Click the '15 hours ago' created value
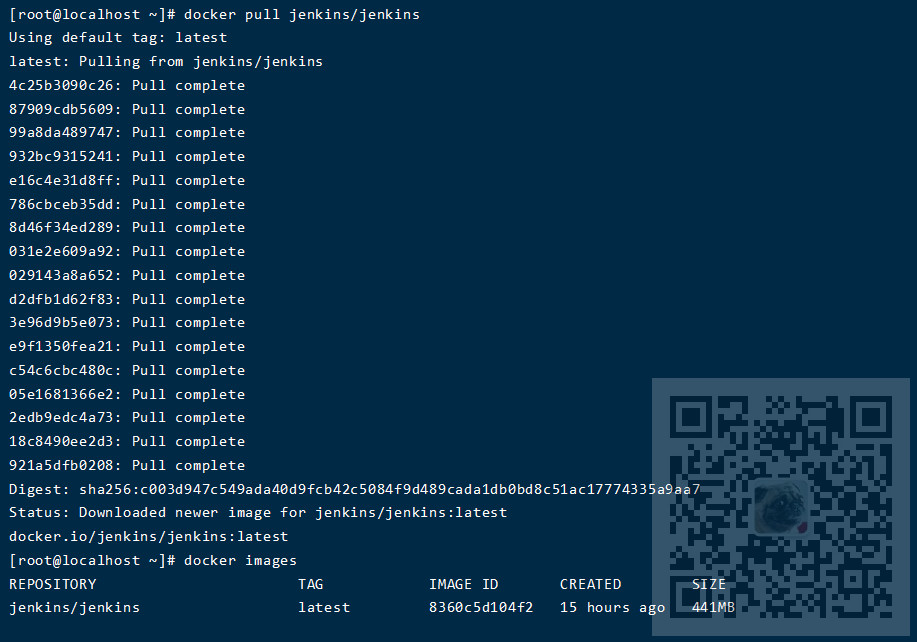The width and height of the screenshot is (917, 642). click(612, 608)
